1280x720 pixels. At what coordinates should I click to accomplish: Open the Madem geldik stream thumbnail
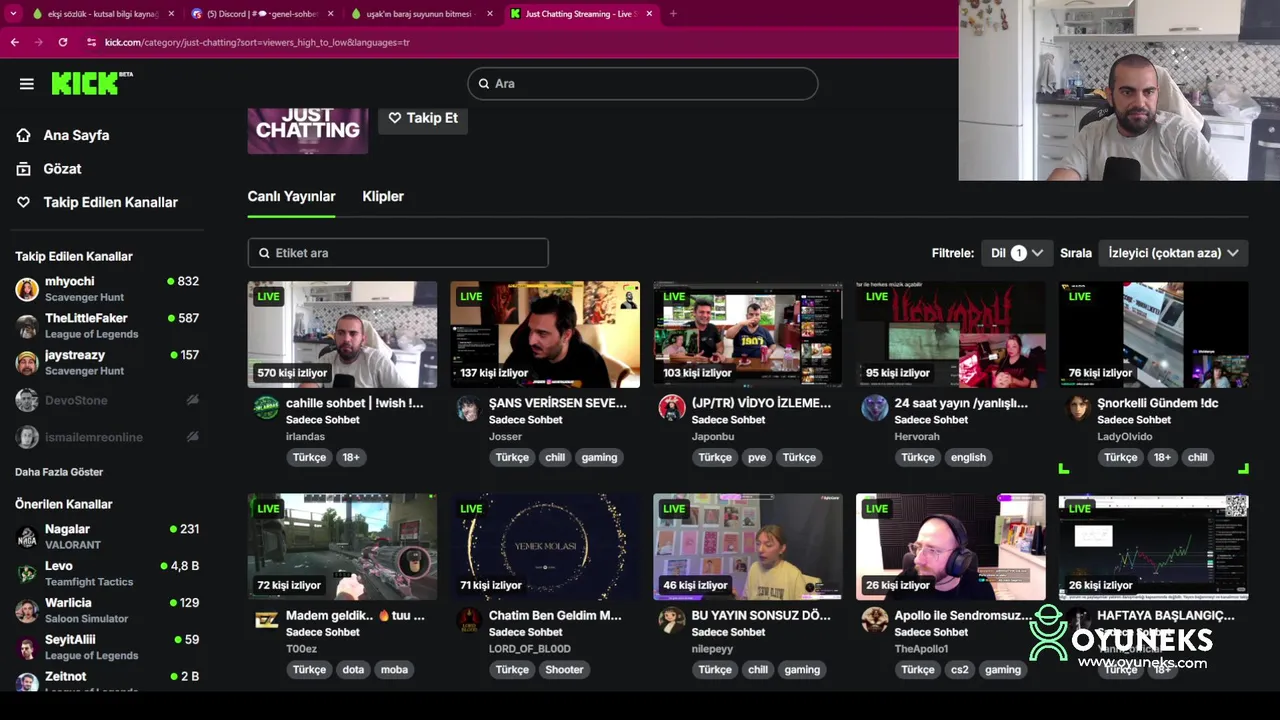pos(342,547)
